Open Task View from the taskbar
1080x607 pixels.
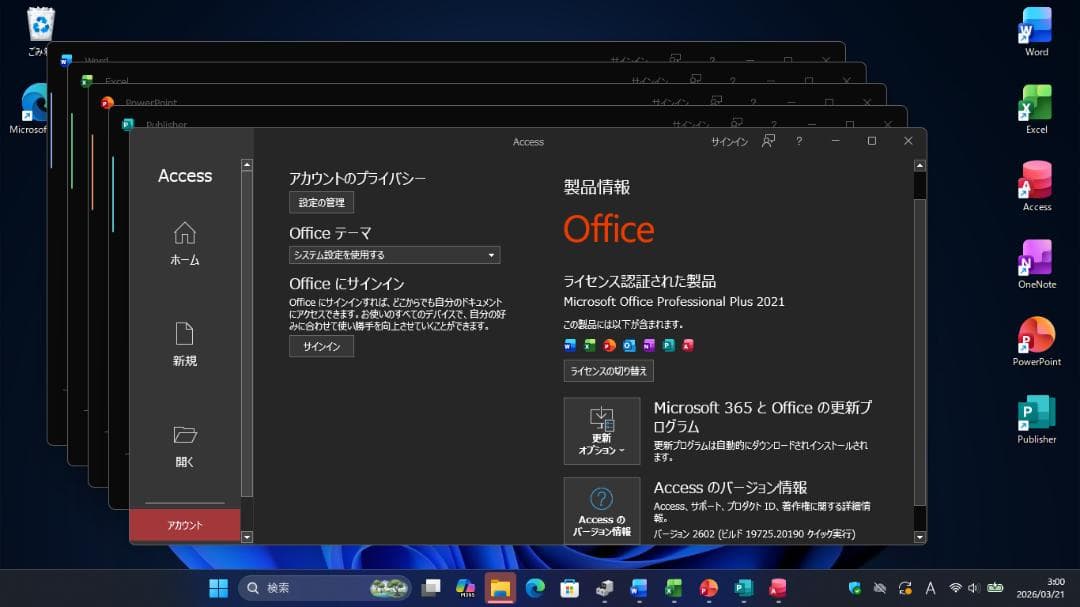tap(431, 588)
